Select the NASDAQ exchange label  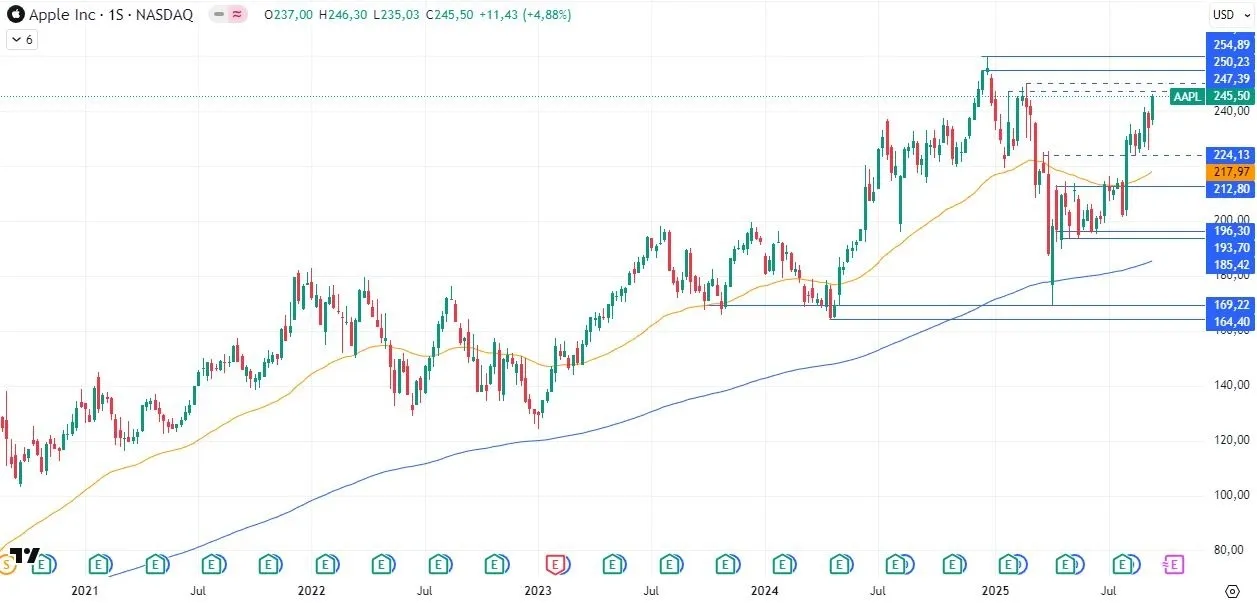(x=169, y=15)
